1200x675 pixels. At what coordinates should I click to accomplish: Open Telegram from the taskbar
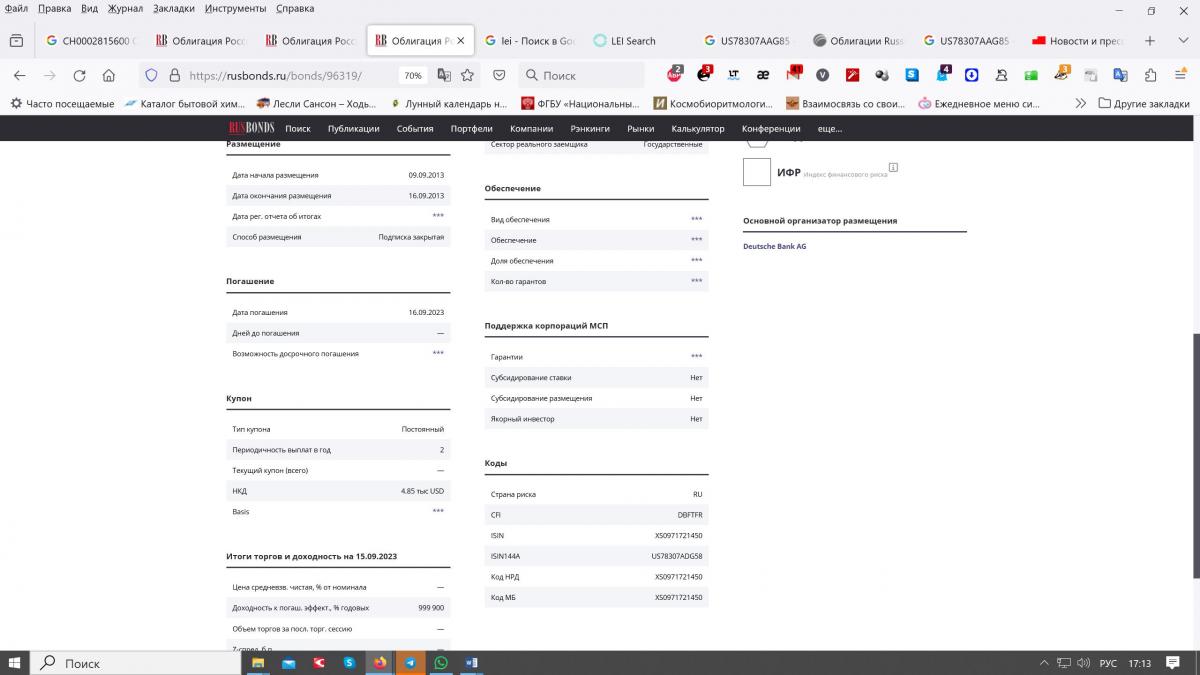pos(410,662)
